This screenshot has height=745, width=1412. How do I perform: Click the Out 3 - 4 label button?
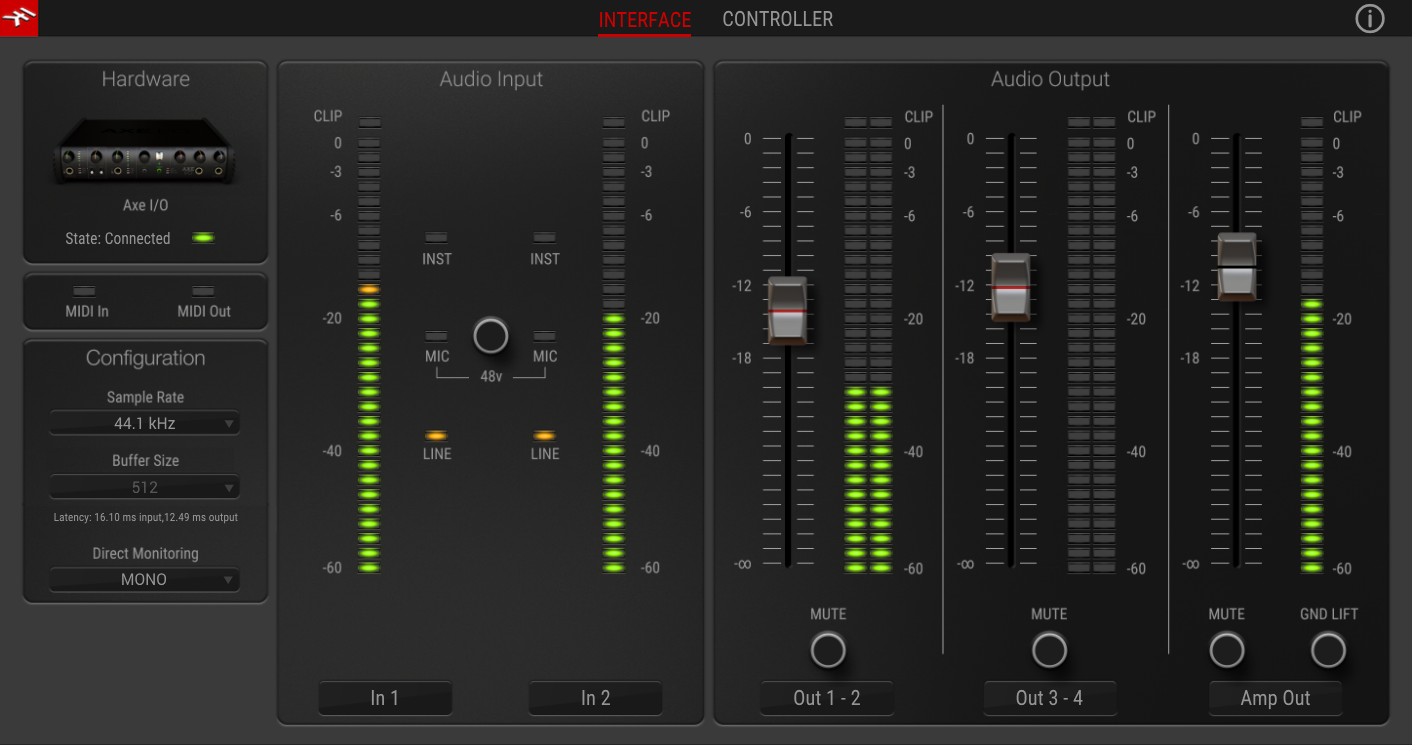1050,698
